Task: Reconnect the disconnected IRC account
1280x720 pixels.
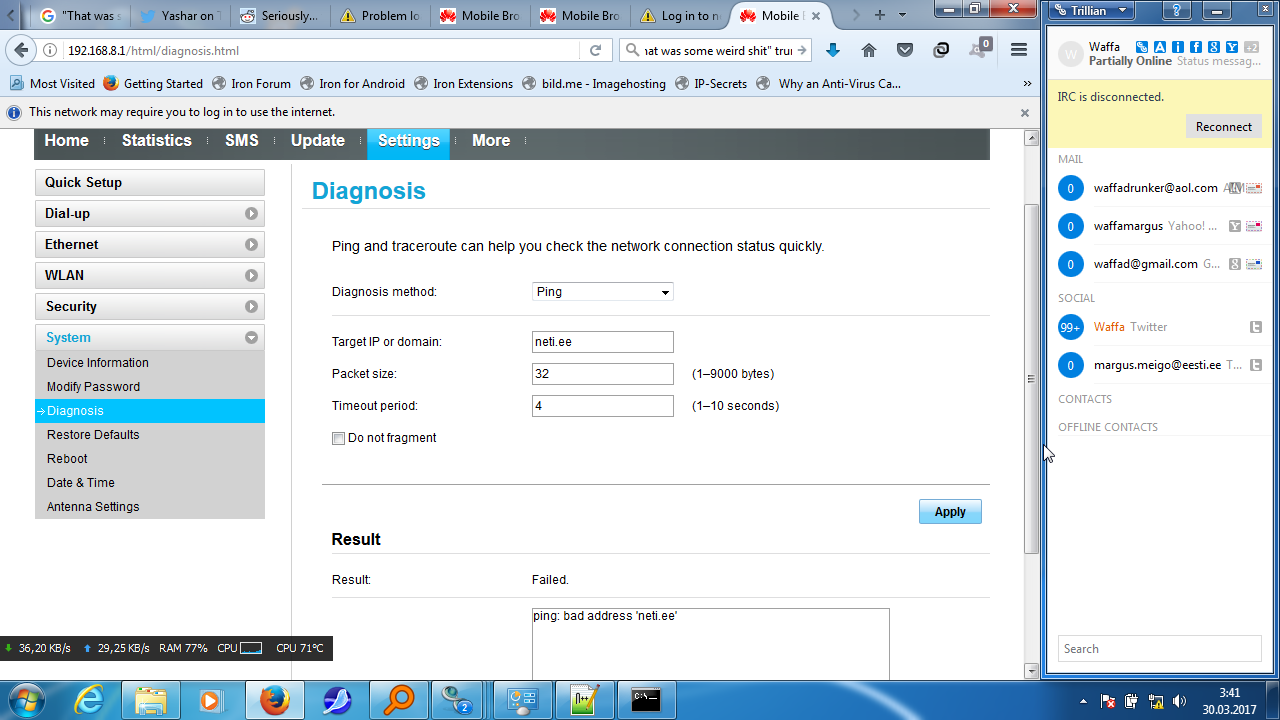Action: coord(1224,126)
